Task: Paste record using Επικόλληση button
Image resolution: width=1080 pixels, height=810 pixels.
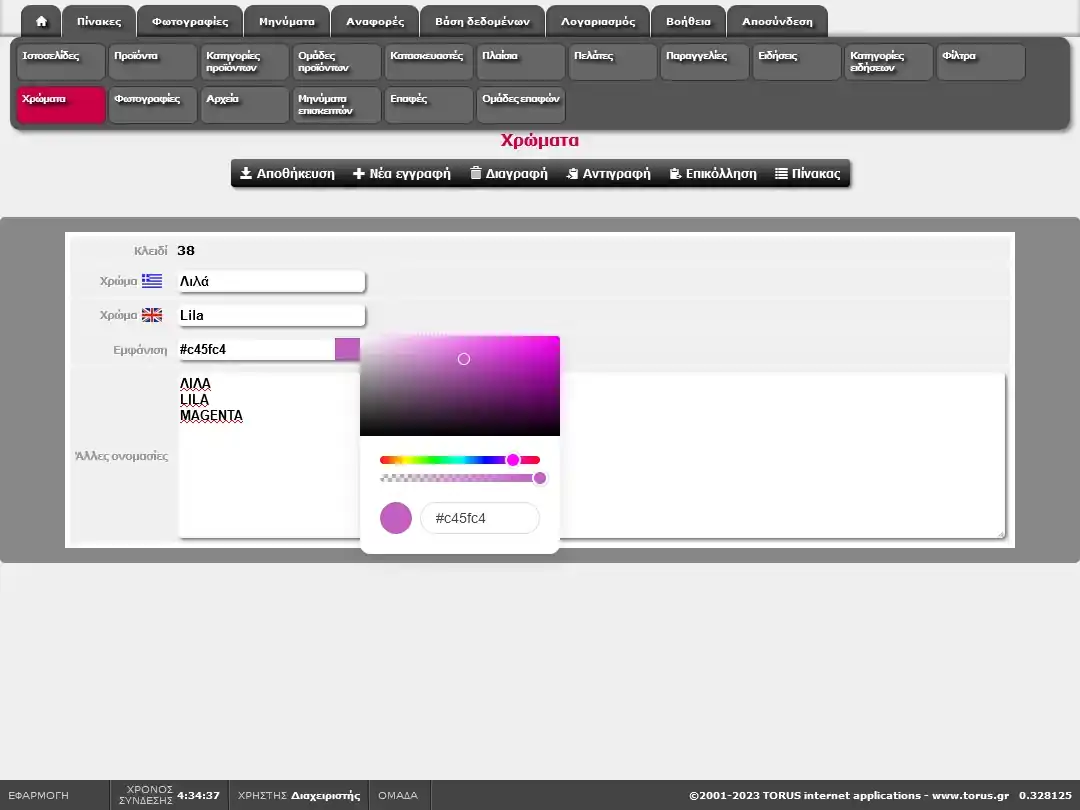Action: 713,173
